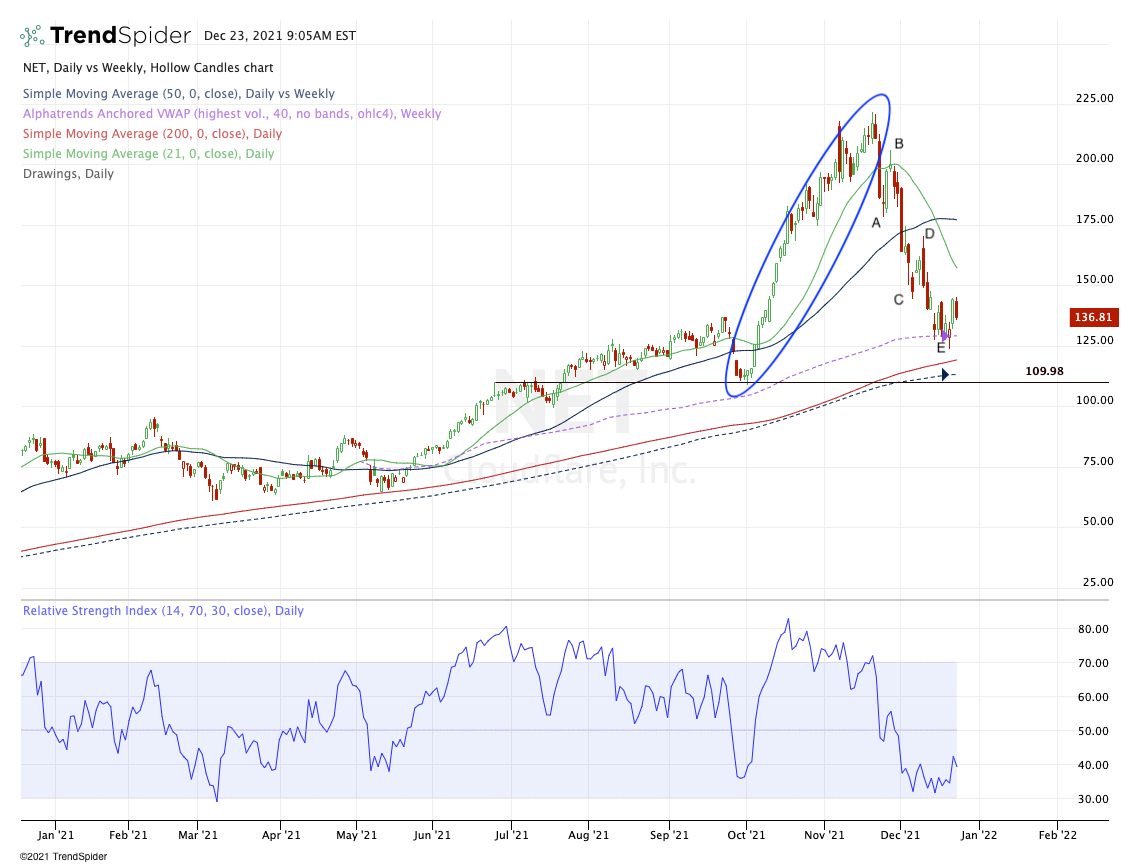This screenshot has height=866, width=1139.
Task: Click the letter 'B' drawing annotation
Action: [899, 144]
